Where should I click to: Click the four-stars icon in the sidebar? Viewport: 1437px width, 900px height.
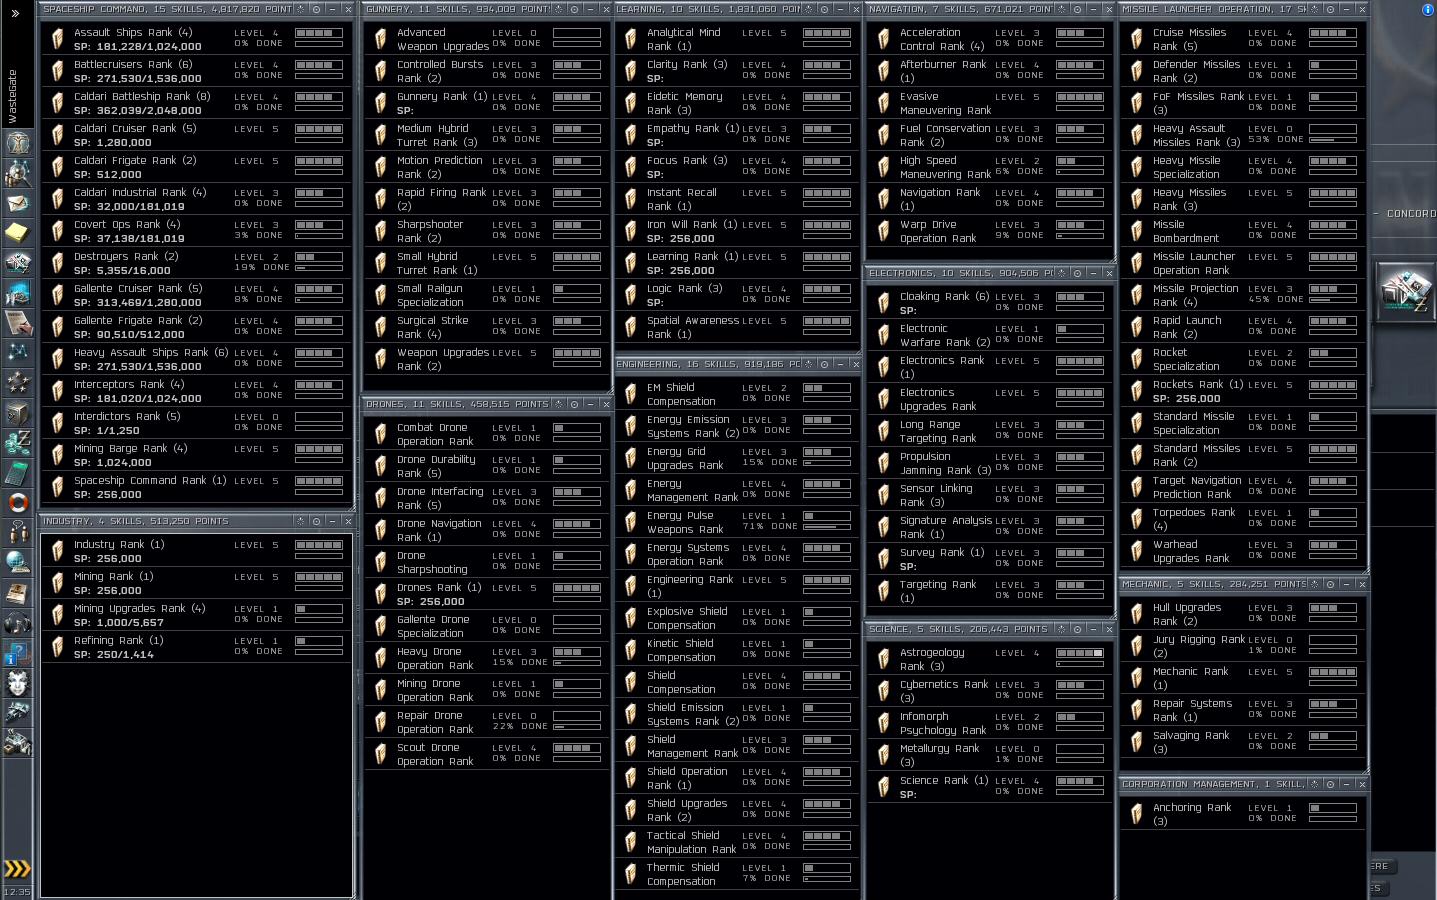point(18,382)
